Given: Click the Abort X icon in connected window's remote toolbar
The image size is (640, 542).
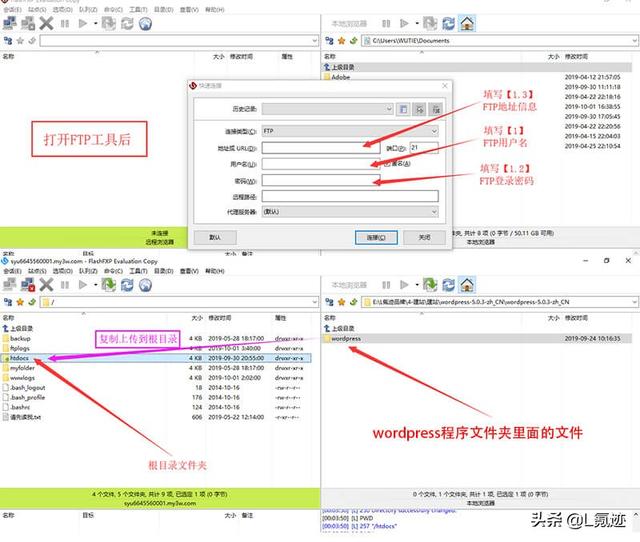Looking at the screenshot, I should pos(46,284).
